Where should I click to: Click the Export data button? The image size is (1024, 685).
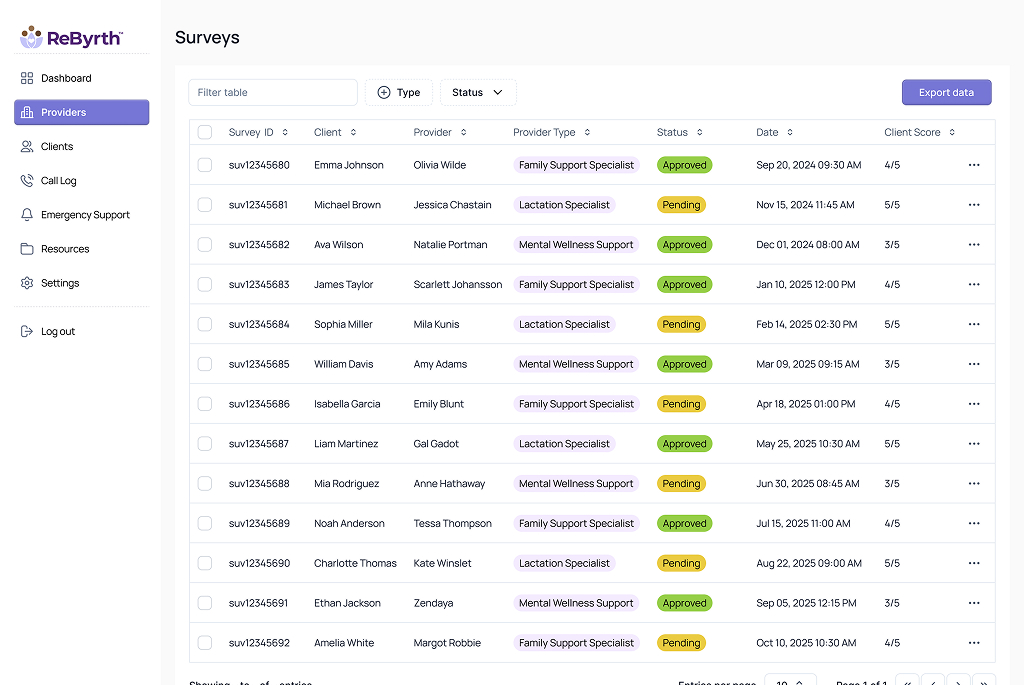click(x=946, y=92)
